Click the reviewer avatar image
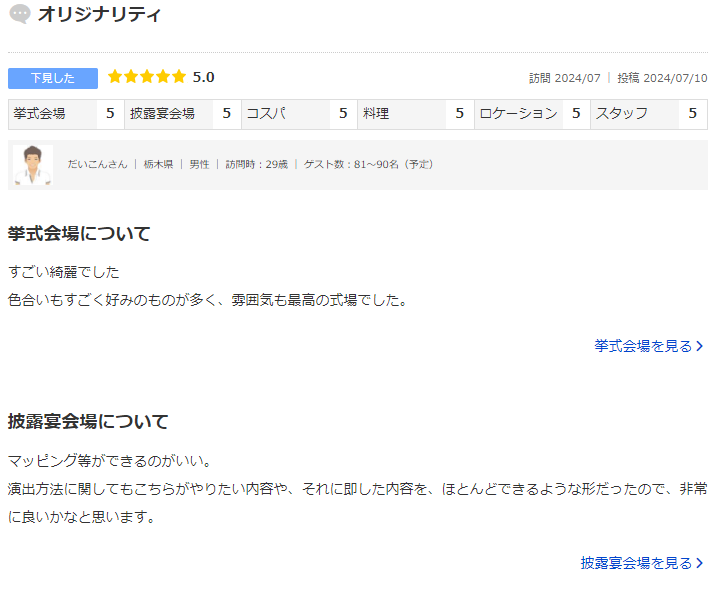The image size is (719, 590). (x=33, y=165)
